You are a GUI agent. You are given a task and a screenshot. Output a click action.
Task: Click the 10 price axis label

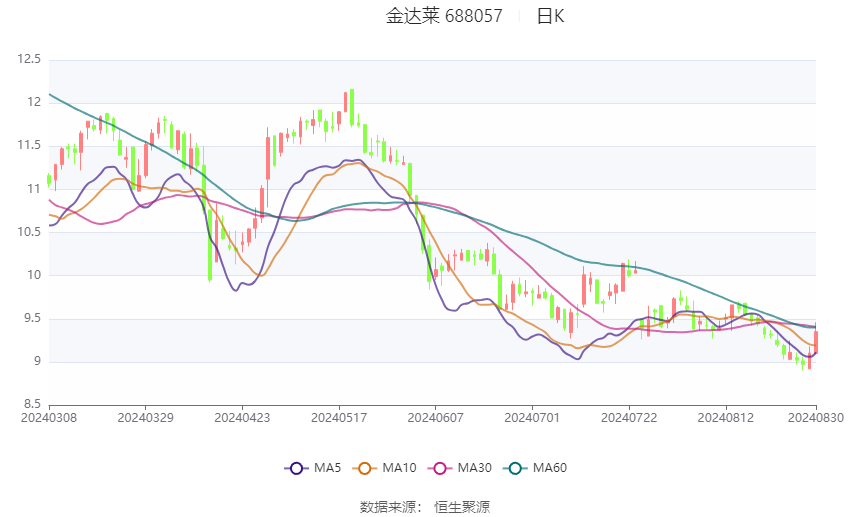click(34, 275)
